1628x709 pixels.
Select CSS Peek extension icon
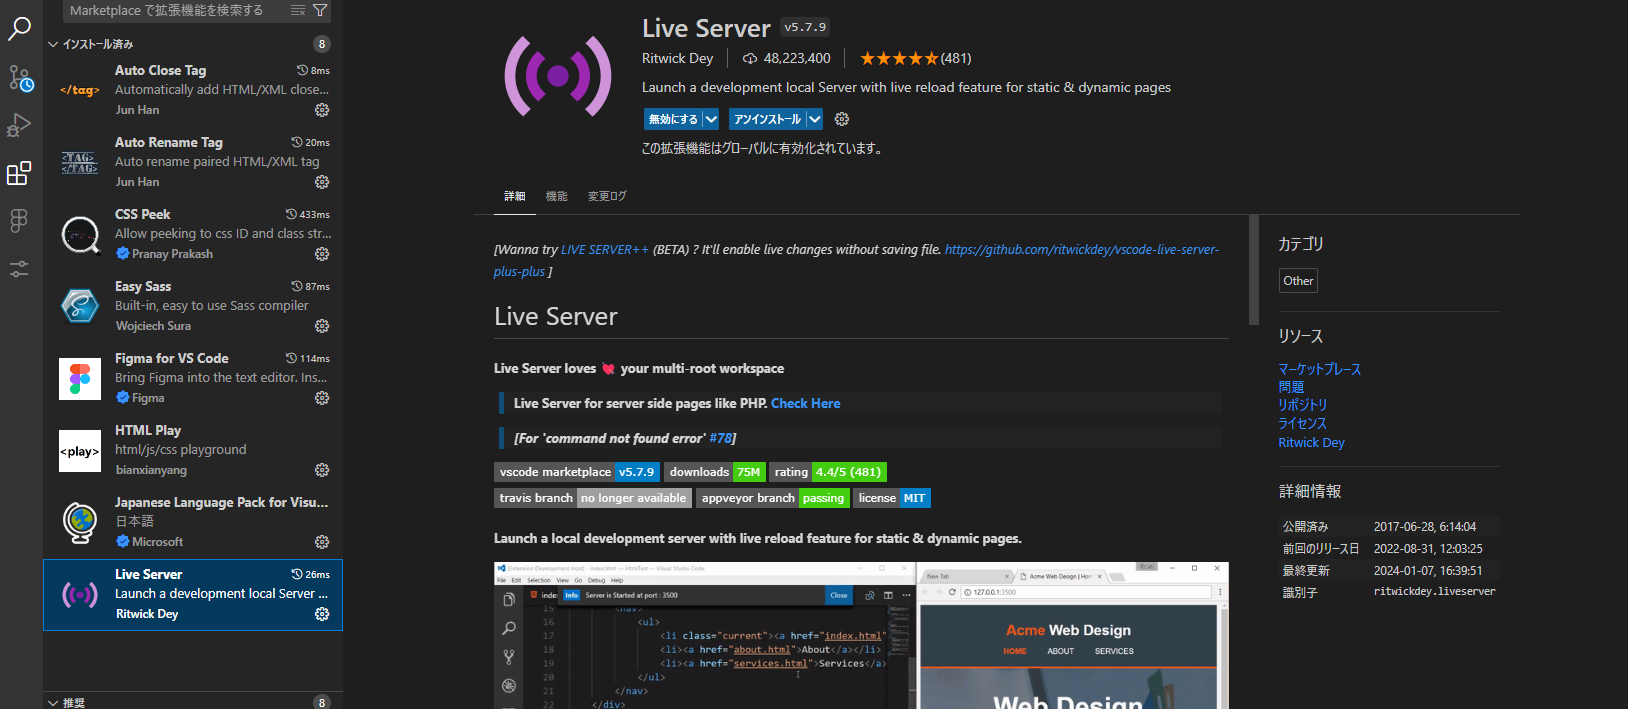(80, 235)
